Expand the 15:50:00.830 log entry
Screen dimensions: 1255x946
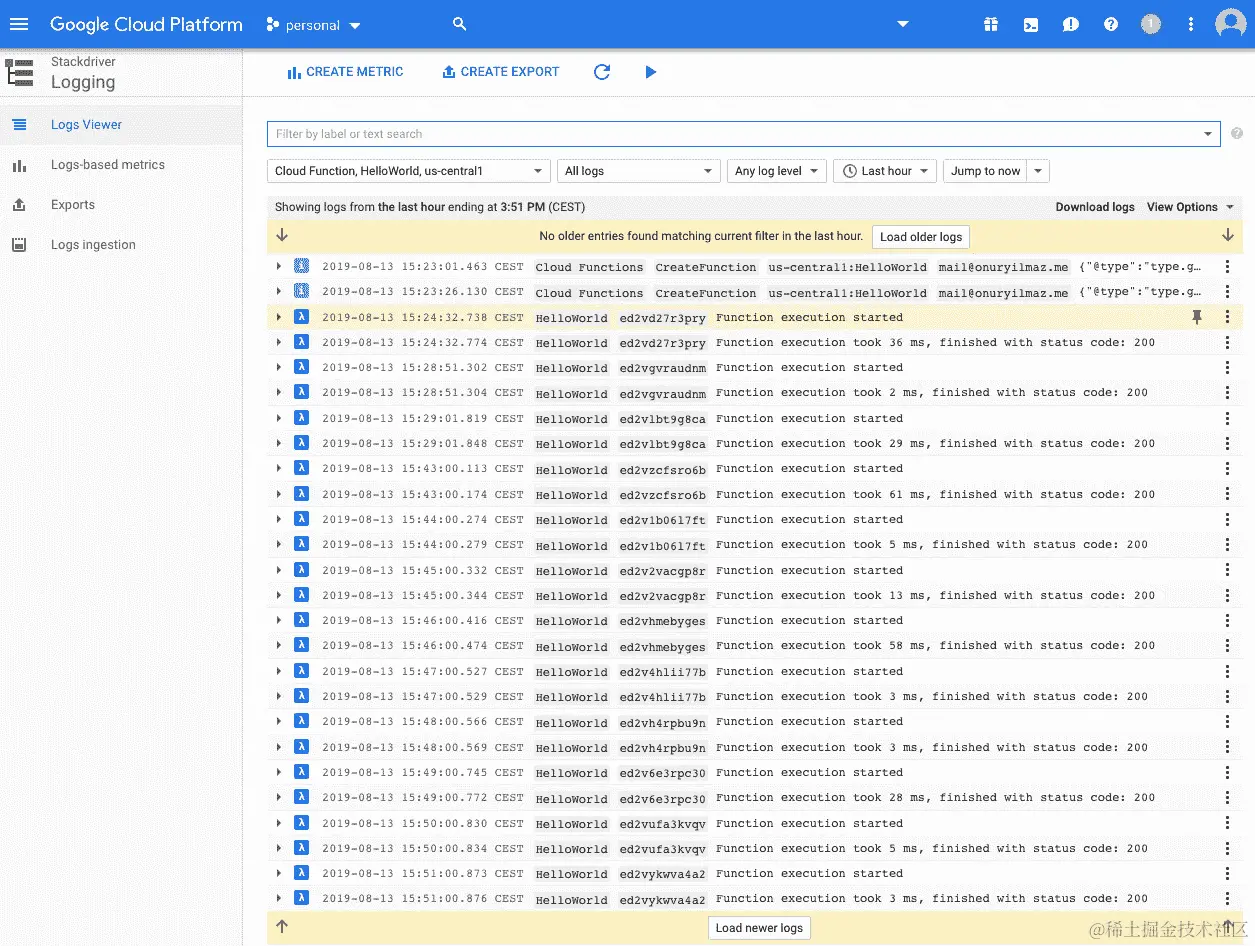[x=279, y=823]
